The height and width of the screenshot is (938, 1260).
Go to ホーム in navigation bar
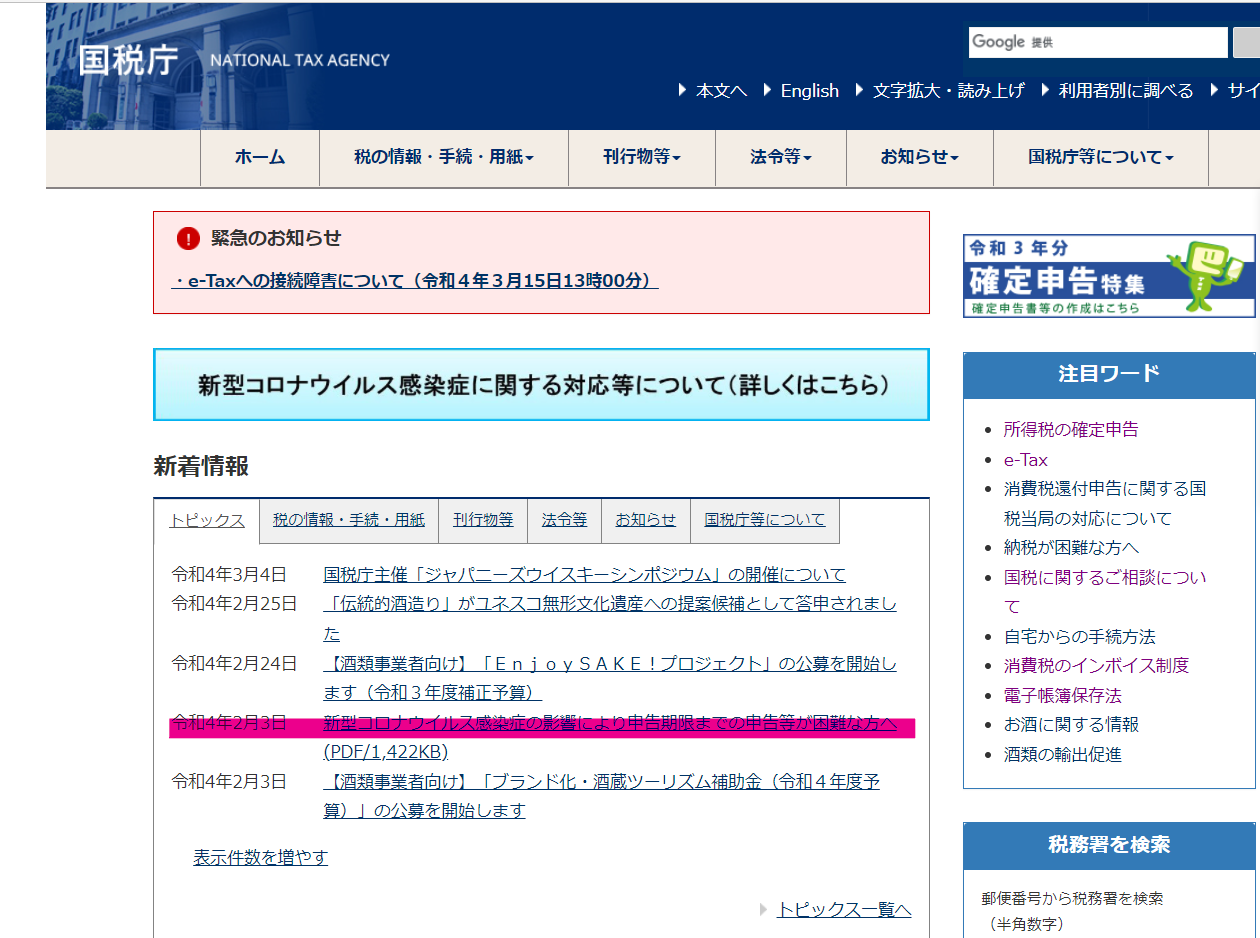(260, 158)
